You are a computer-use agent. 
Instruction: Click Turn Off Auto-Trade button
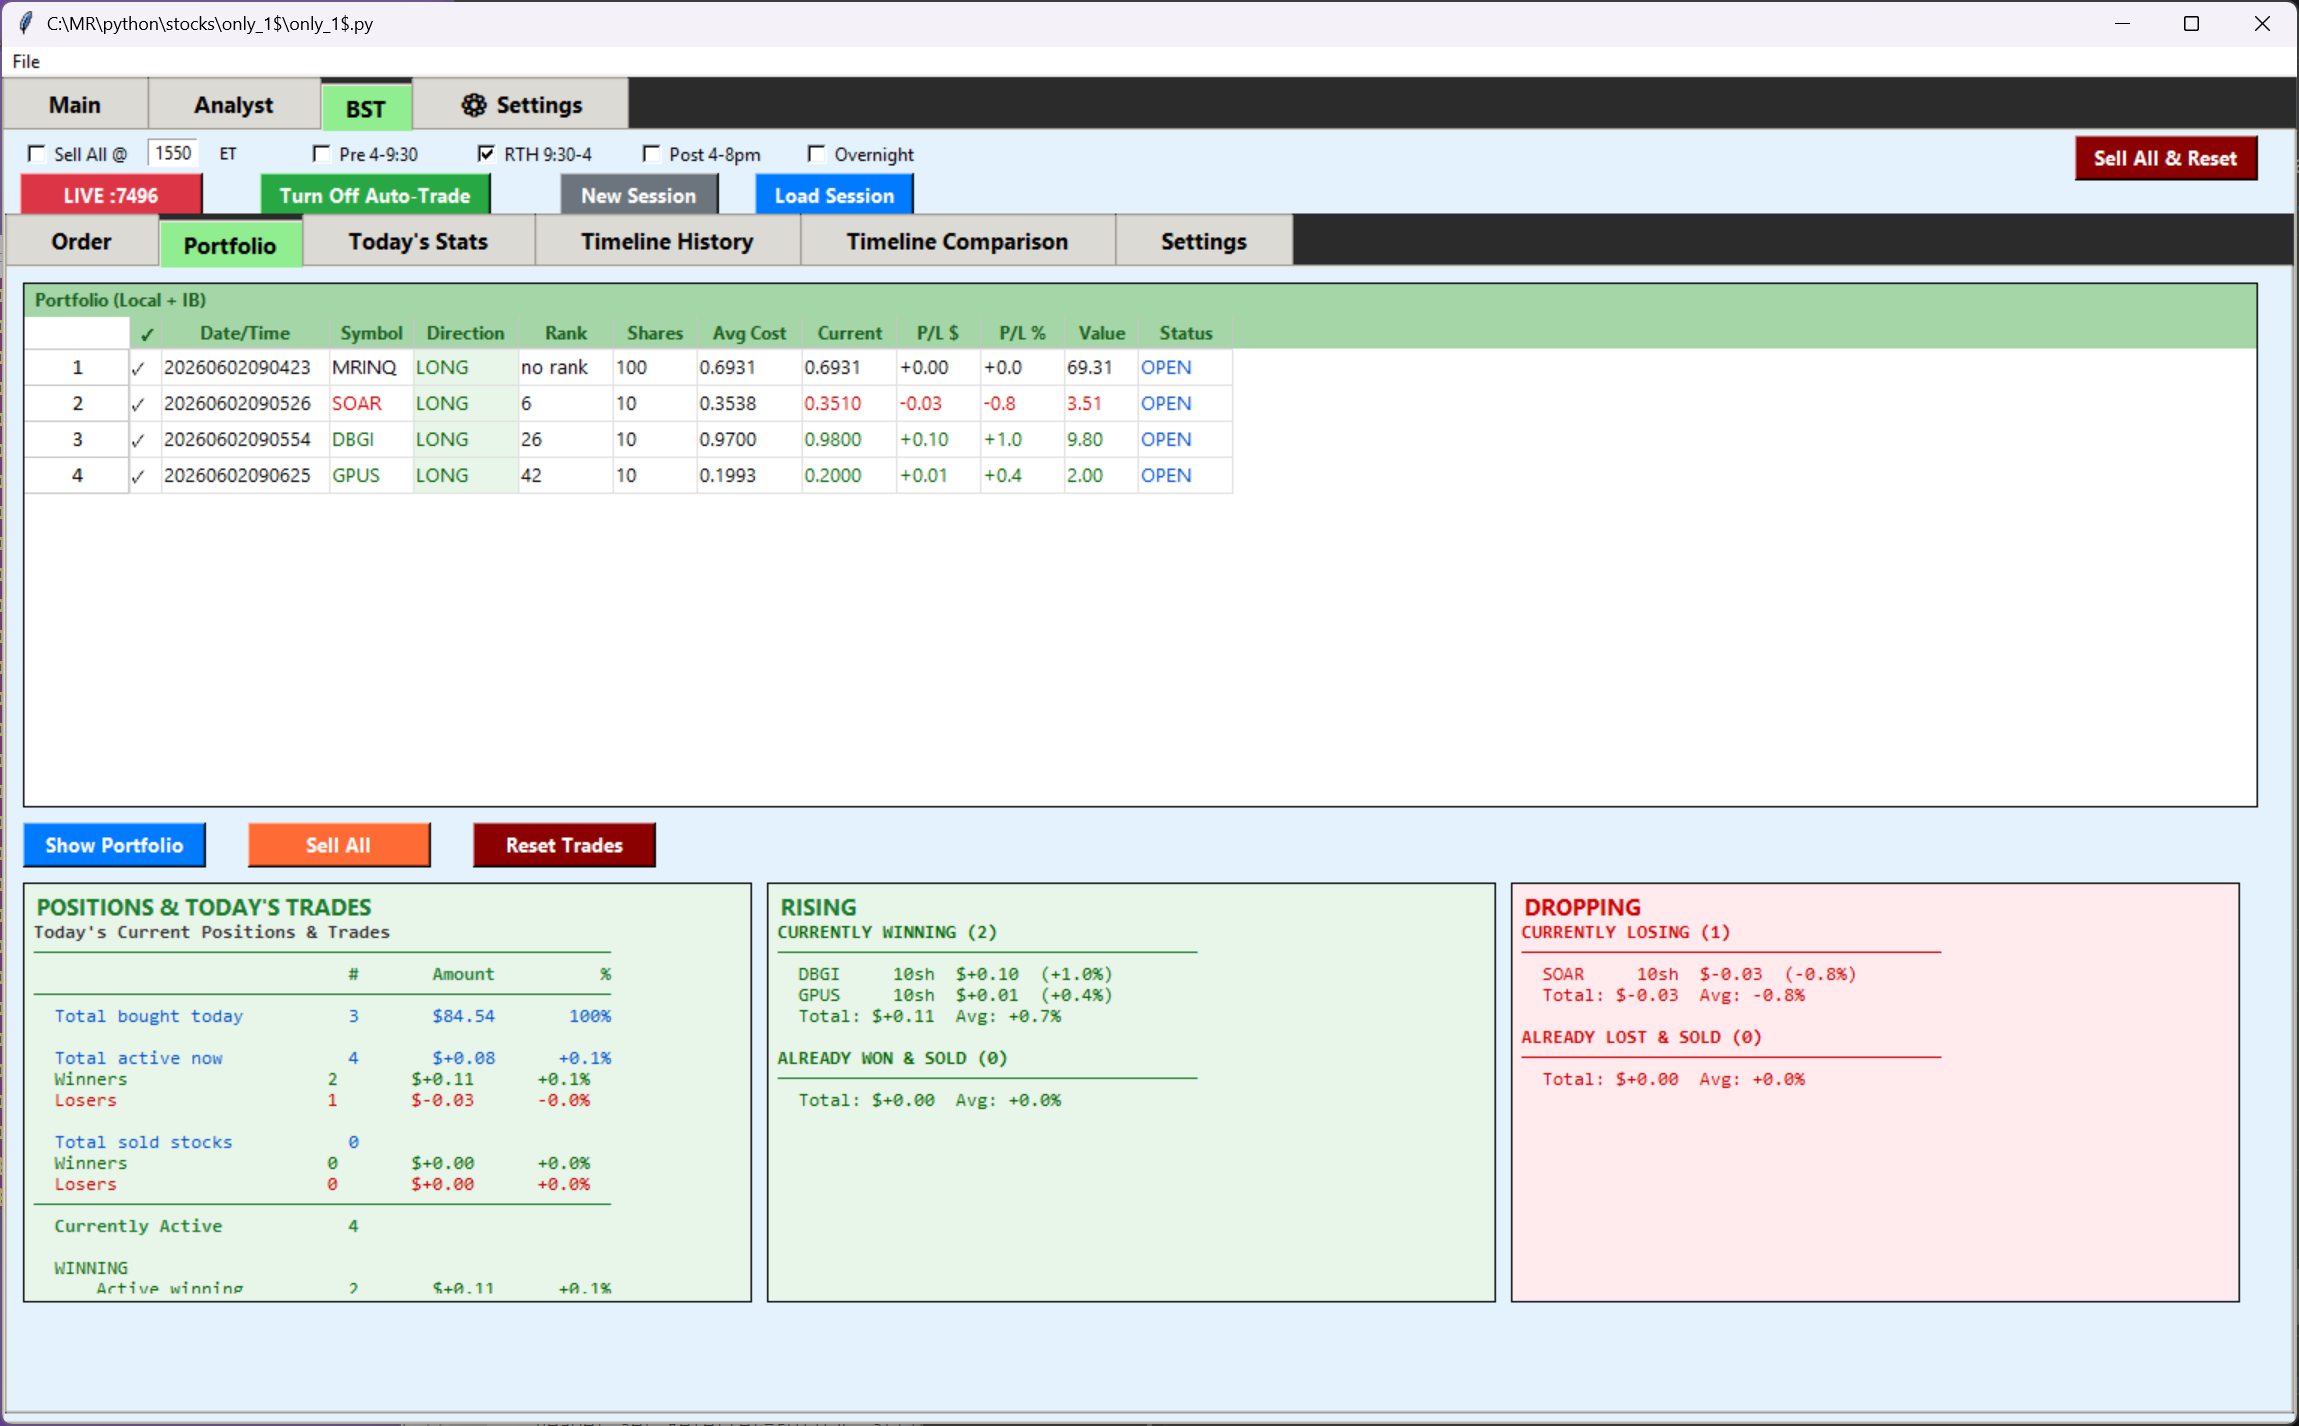(x=375, y=195)
